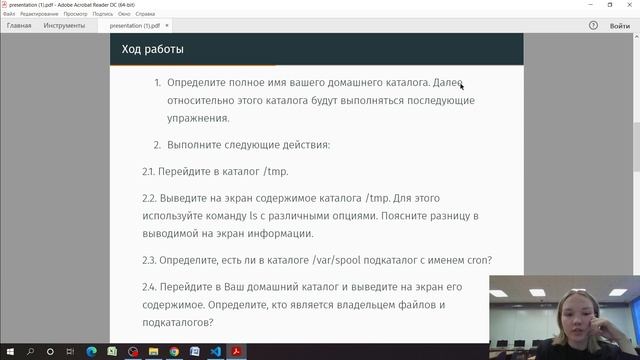Switch to the Главная tab
Image resolution: width=640 pixels, height=360 pixels.
(x=19, y=25)
